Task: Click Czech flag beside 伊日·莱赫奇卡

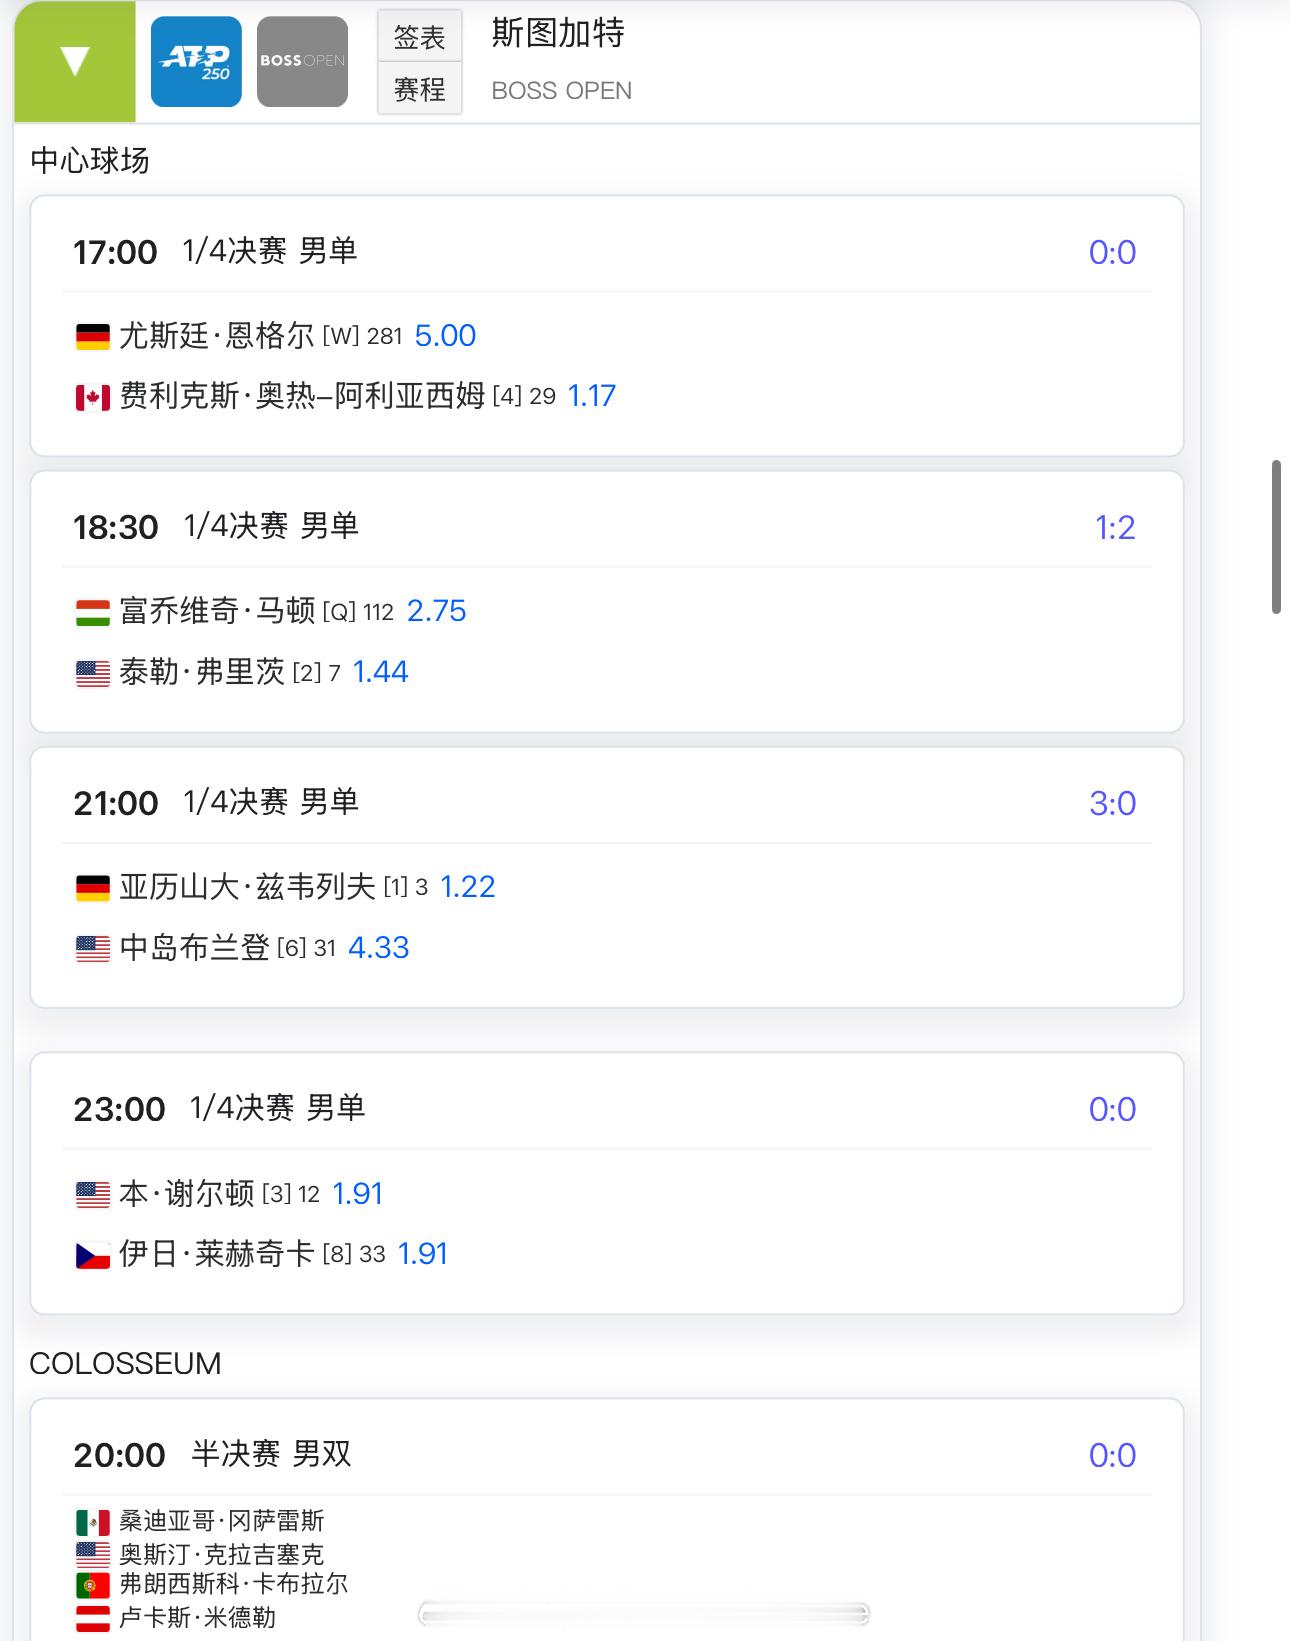Action: (x=93, y=1255)
